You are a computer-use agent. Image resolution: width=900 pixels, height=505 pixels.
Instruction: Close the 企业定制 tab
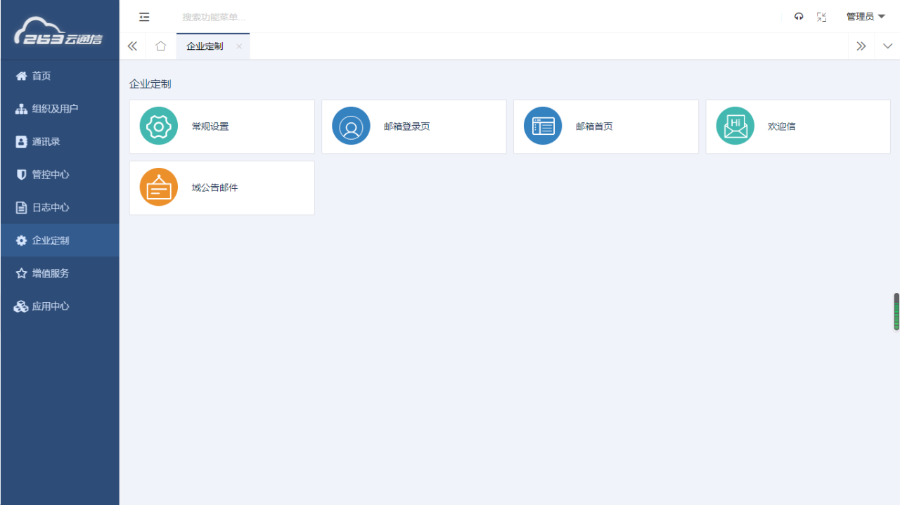pyautogui.click(x=239, y=46)
